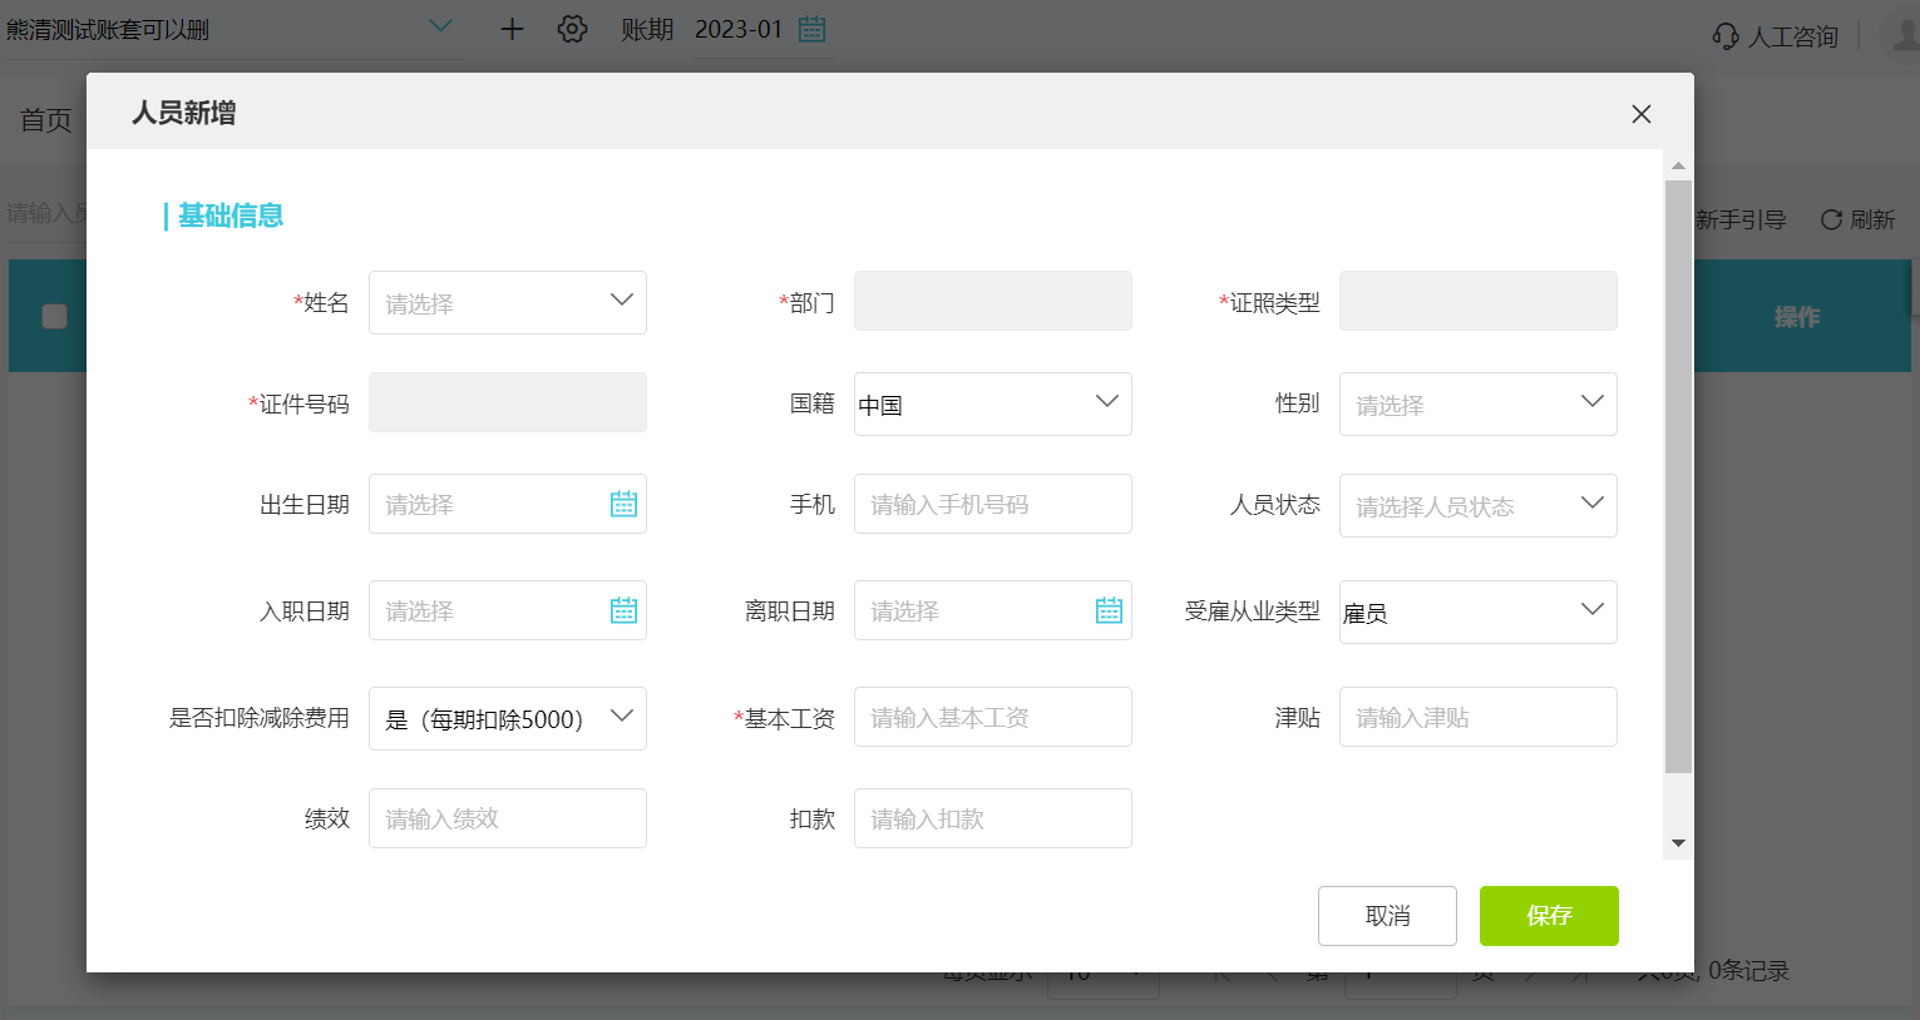This screenshot has width=1920, height=1020.
Task: Click the 出生日期 date input
Action: coord(507,504)
